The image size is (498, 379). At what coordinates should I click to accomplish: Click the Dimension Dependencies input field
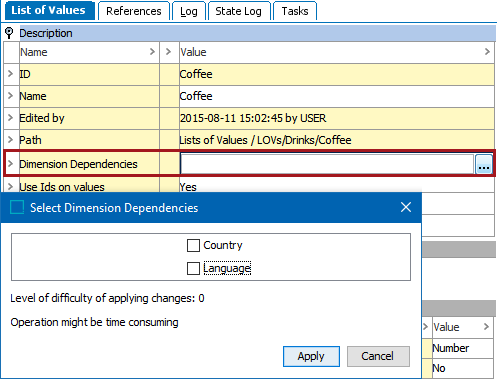(327, 164)
